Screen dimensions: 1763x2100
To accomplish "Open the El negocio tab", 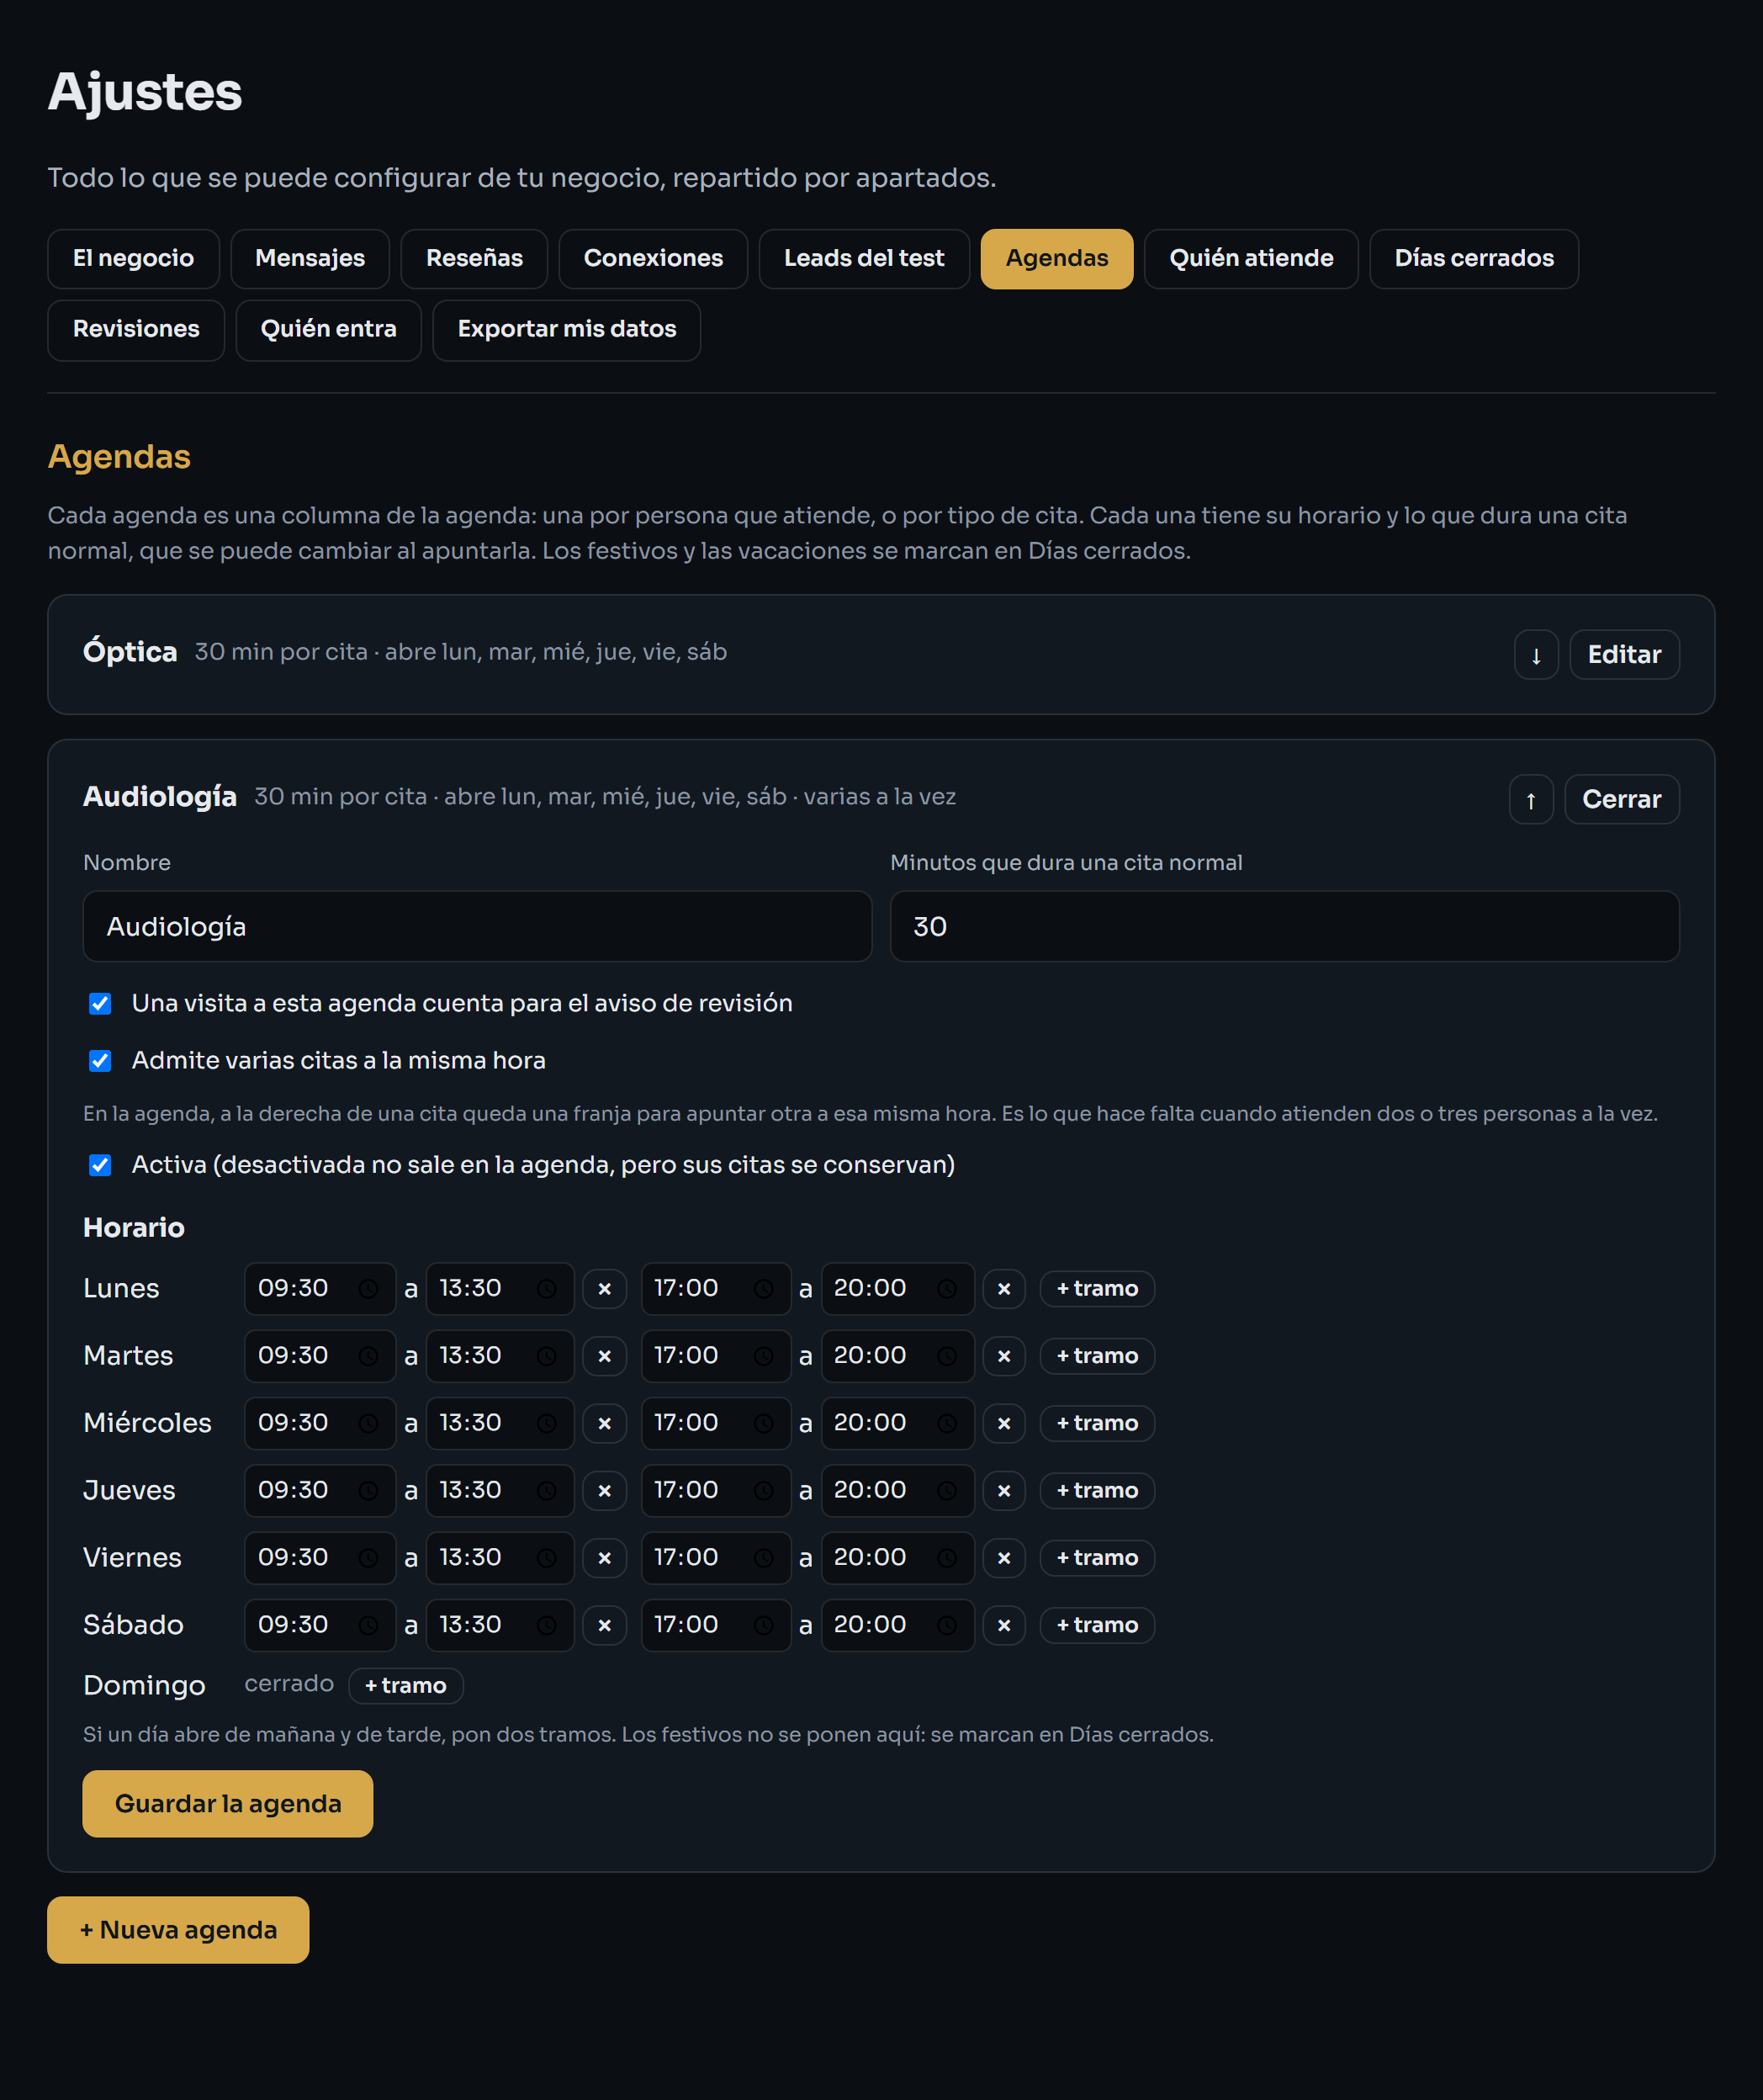I will point(133,259).
